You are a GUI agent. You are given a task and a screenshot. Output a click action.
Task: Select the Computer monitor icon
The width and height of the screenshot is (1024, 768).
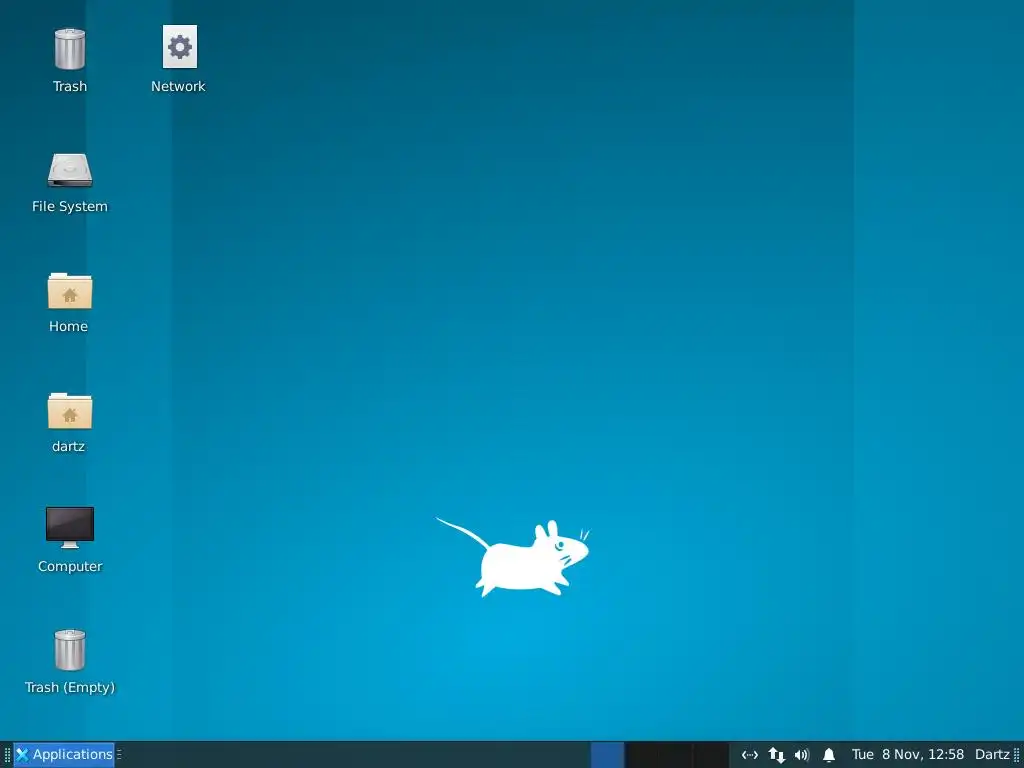click(x=70, y=527)
